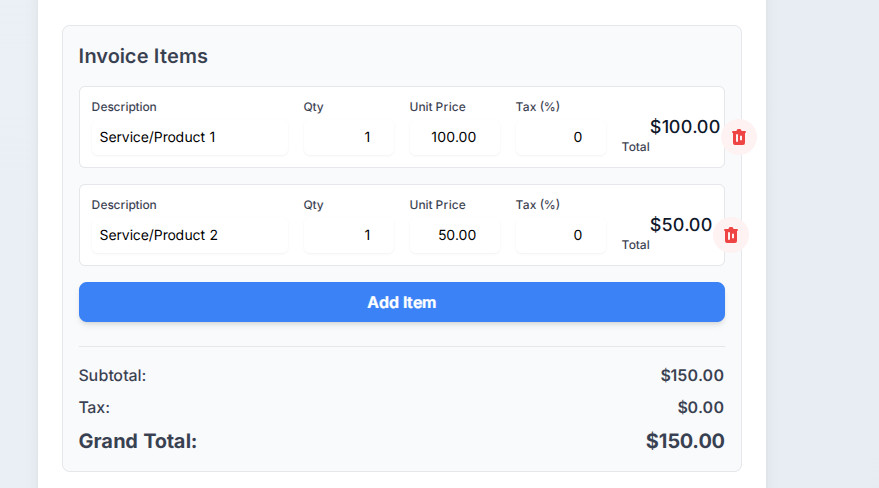Select the Qty field of first item

coord(349,137)
